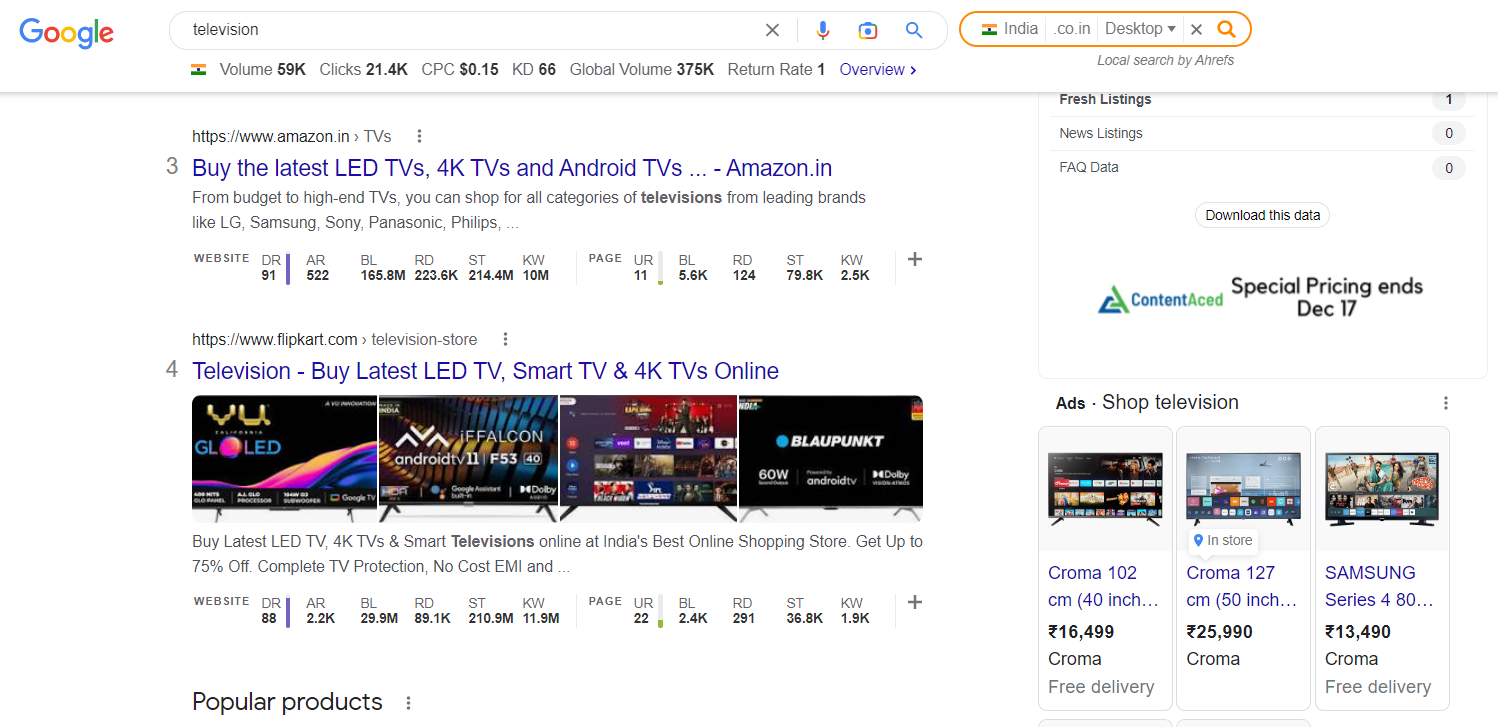Click the smart TV home screen thumbnail
Viewport: 1498px width, 727px height.
pos(649,459)
